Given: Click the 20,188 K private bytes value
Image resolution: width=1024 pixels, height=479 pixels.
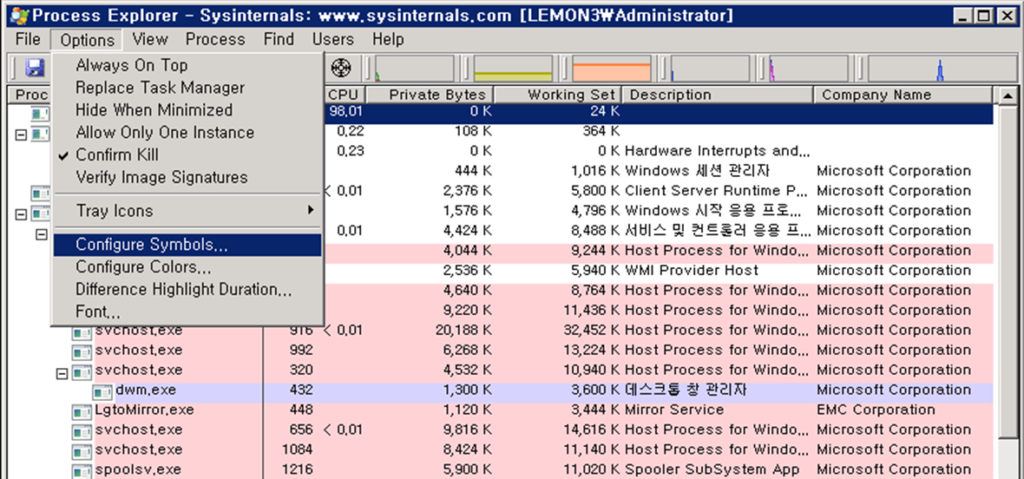Looking at the screenshot, I should pyautogui.click(x=464, y=331).
